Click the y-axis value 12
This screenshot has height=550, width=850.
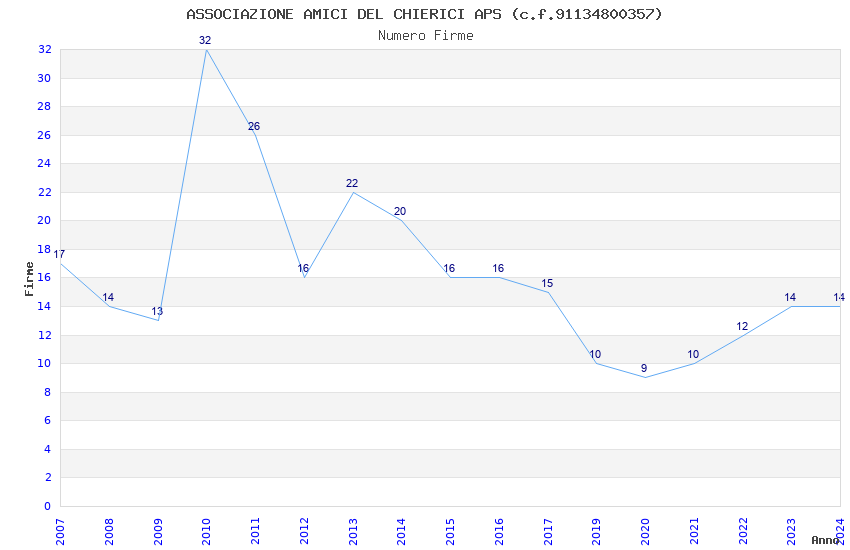tap(44, 335)
